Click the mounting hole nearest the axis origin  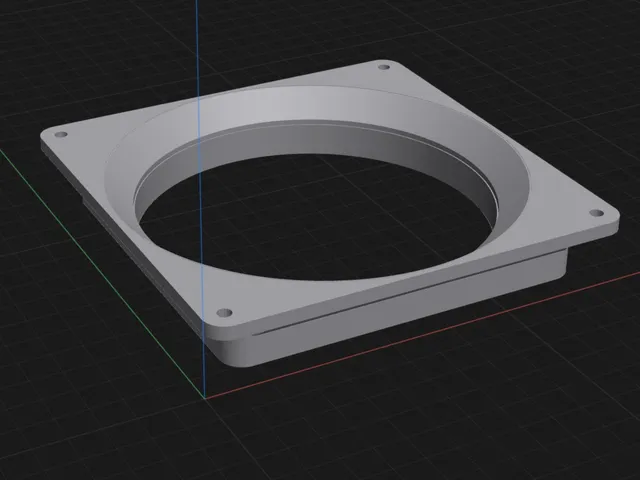click(x=224, y=313)
